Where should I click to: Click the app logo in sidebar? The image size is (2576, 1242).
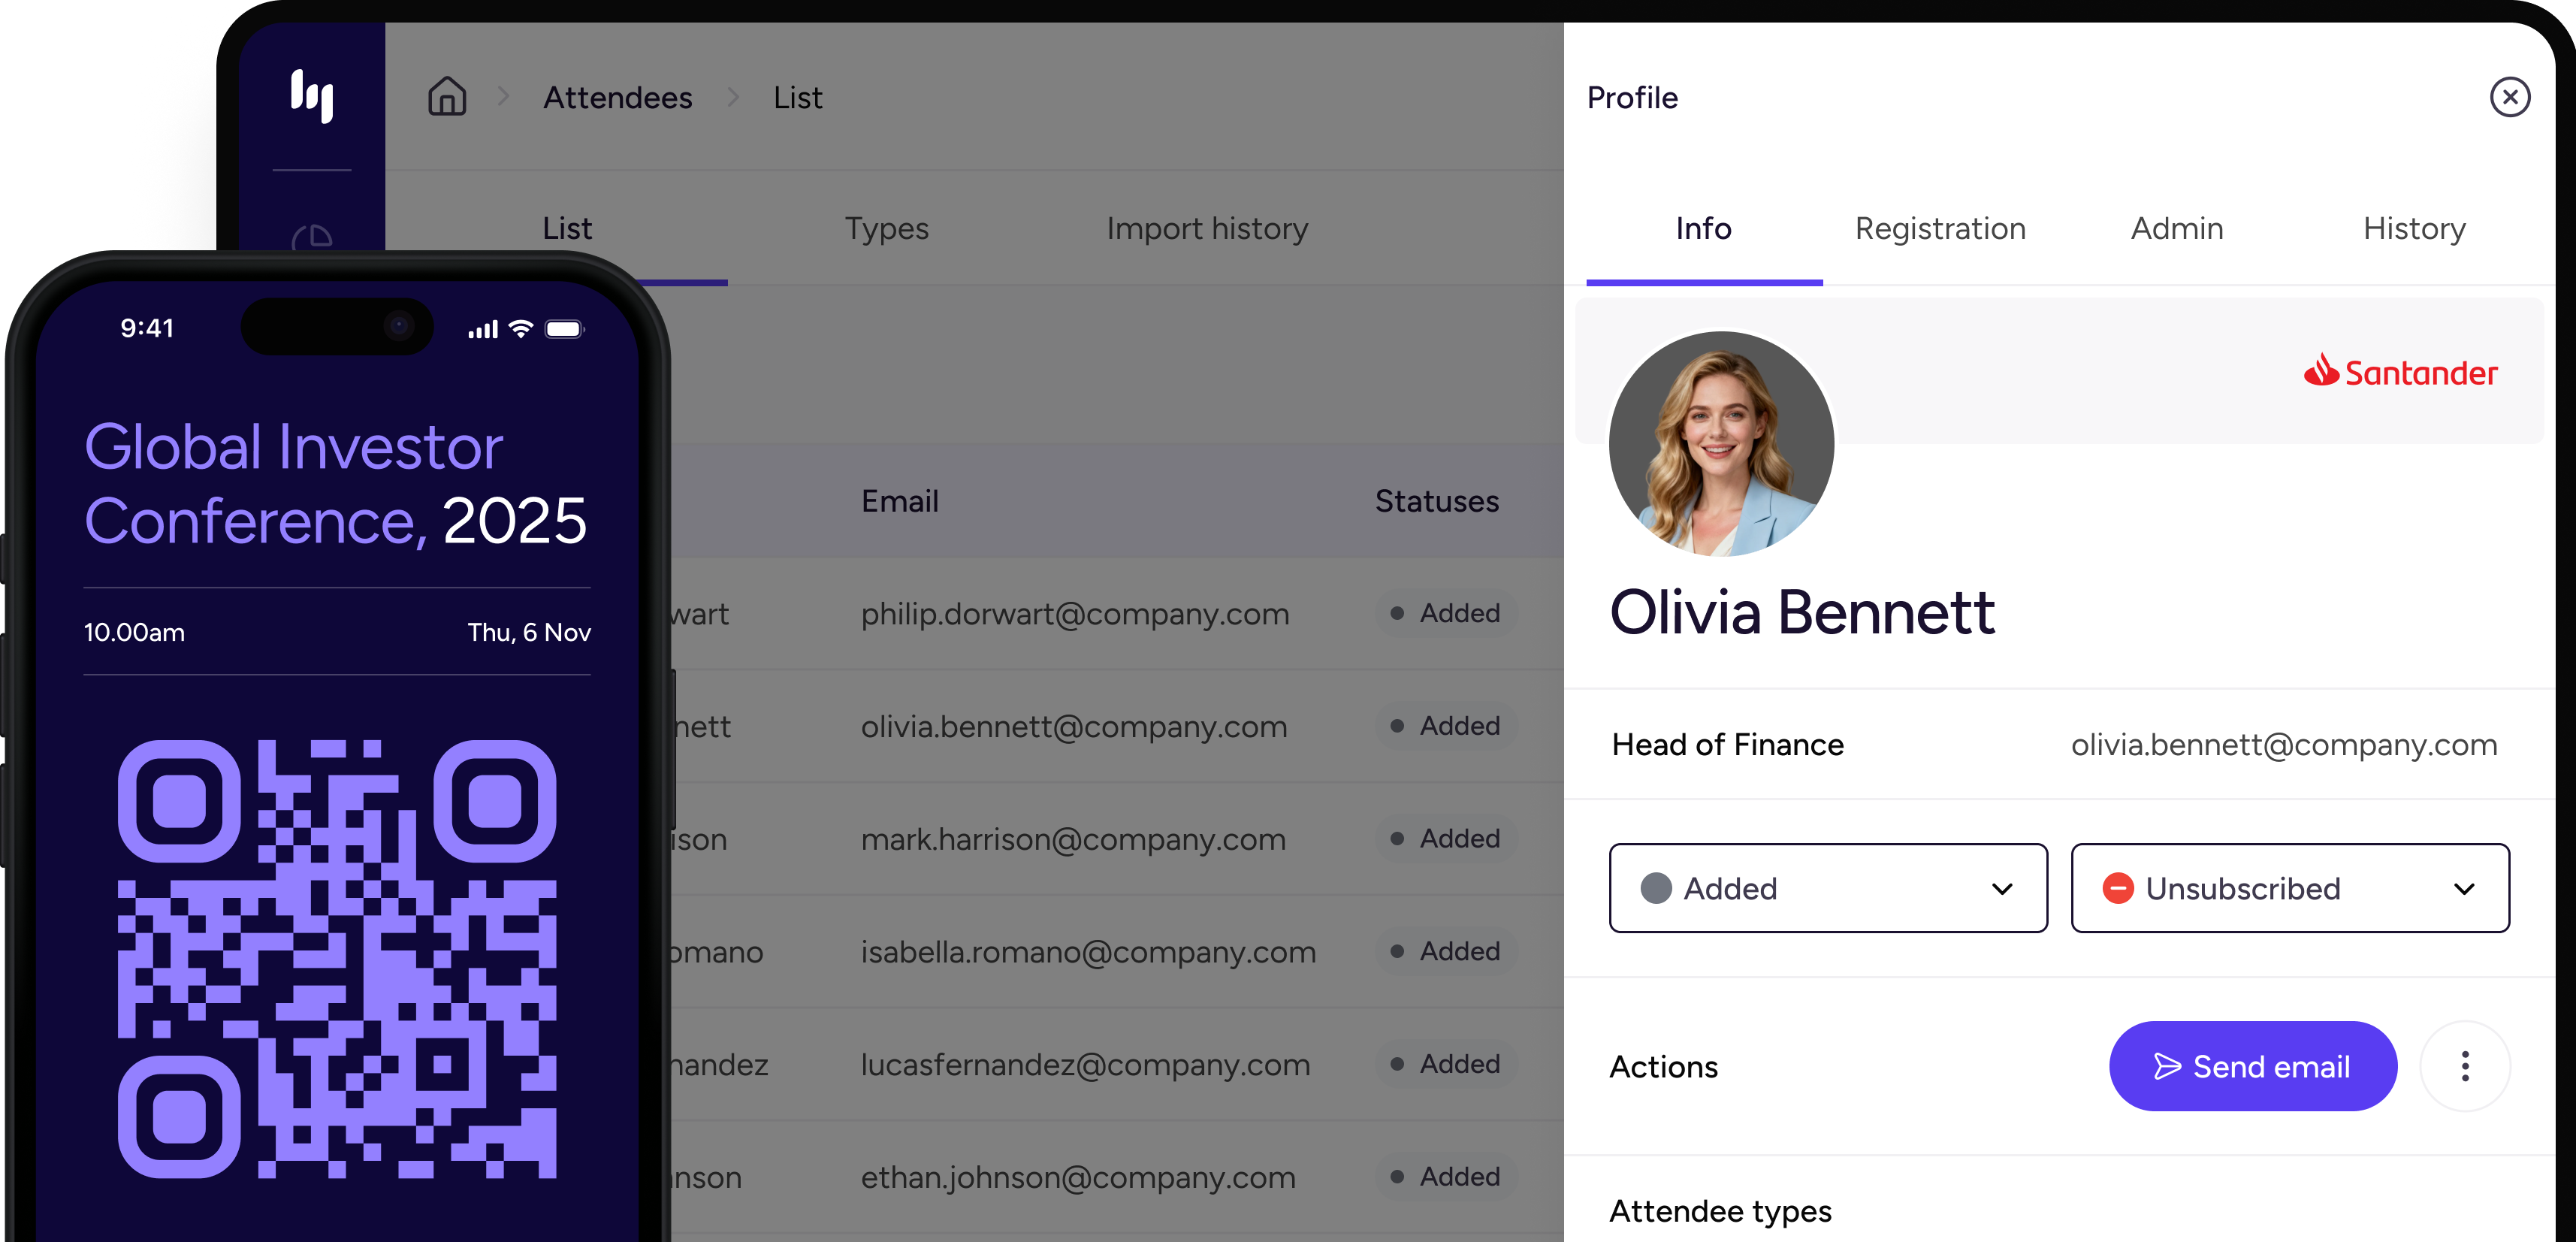pos(312,96)
